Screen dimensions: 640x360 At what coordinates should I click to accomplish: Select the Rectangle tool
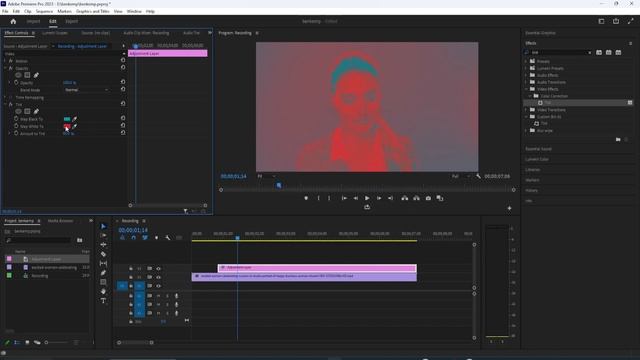pos(103,282)
